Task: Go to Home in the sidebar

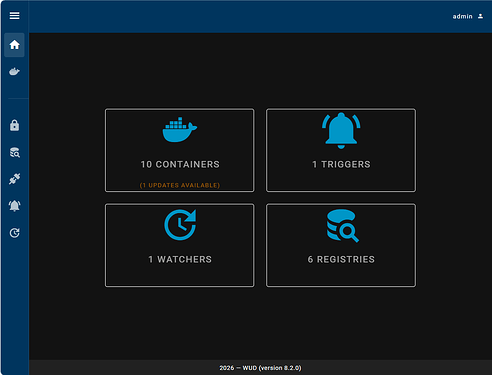Action: [x=14, y=45]
